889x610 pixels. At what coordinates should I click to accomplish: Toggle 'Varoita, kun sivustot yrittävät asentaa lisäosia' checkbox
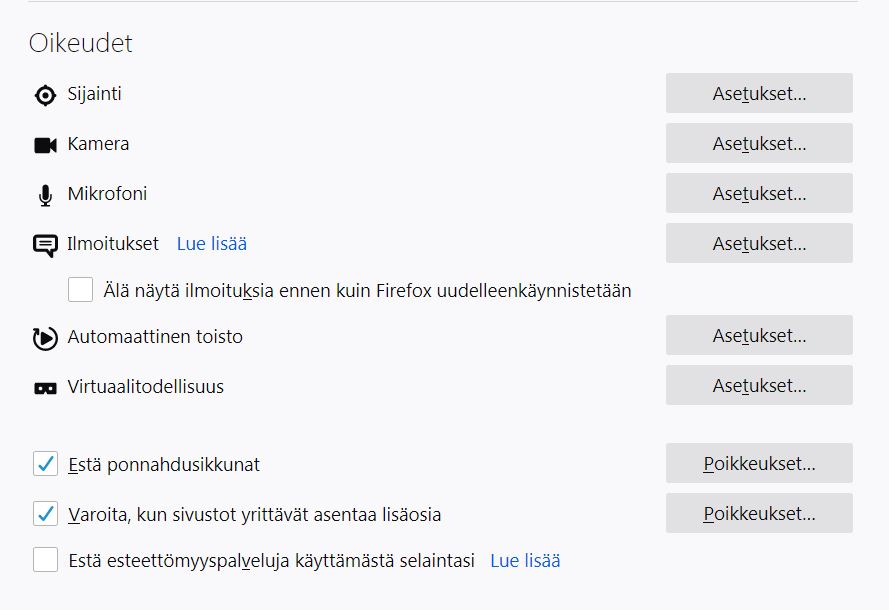click(x=45, y=514)
